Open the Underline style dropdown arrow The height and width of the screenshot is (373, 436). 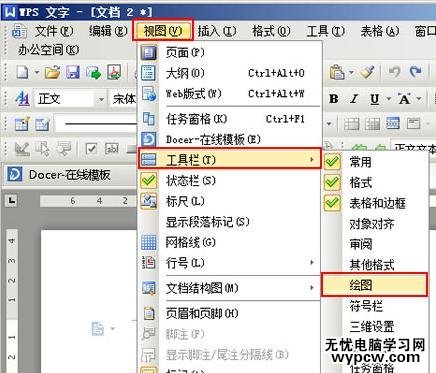coord(388,99)
